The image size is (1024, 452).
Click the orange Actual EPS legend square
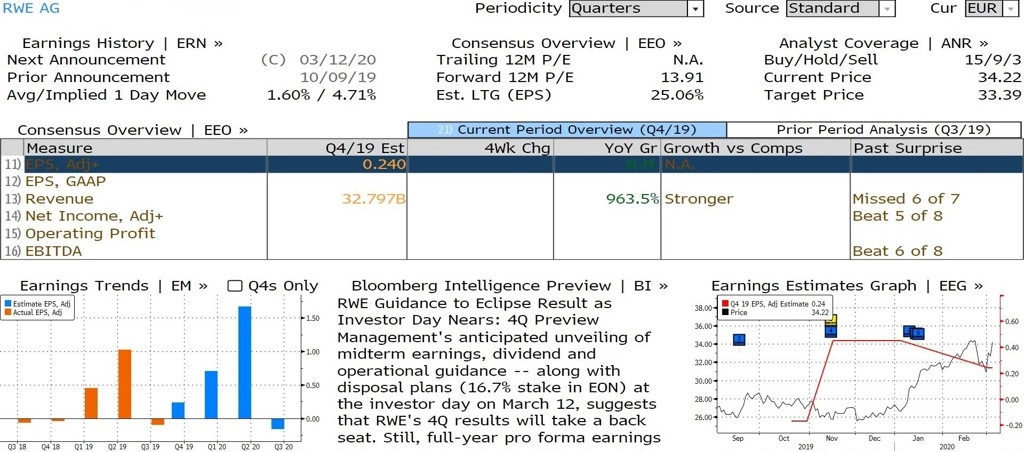click(x=7, y=313)
